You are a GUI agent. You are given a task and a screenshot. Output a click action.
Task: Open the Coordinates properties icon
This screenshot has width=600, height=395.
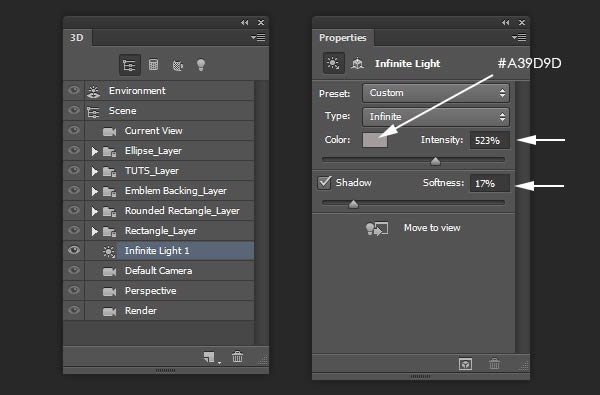pyautogui.click(x=357, y=64)
